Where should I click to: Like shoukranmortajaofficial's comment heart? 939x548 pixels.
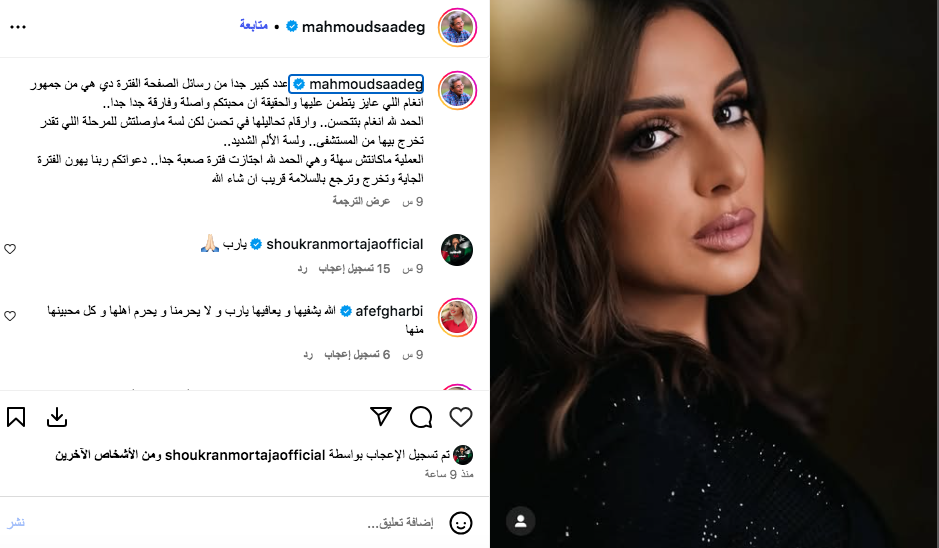point(10,249)
